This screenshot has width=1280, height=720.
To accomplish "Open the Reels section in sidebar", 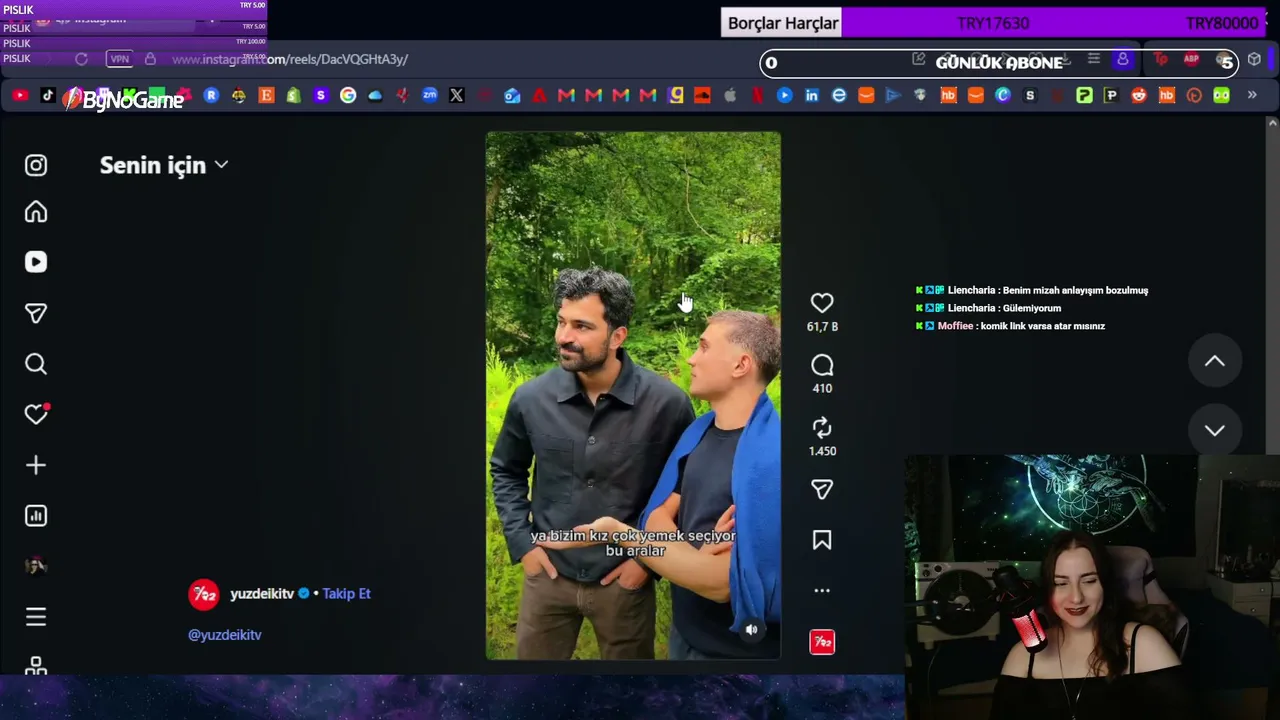I will pos(36,262).
